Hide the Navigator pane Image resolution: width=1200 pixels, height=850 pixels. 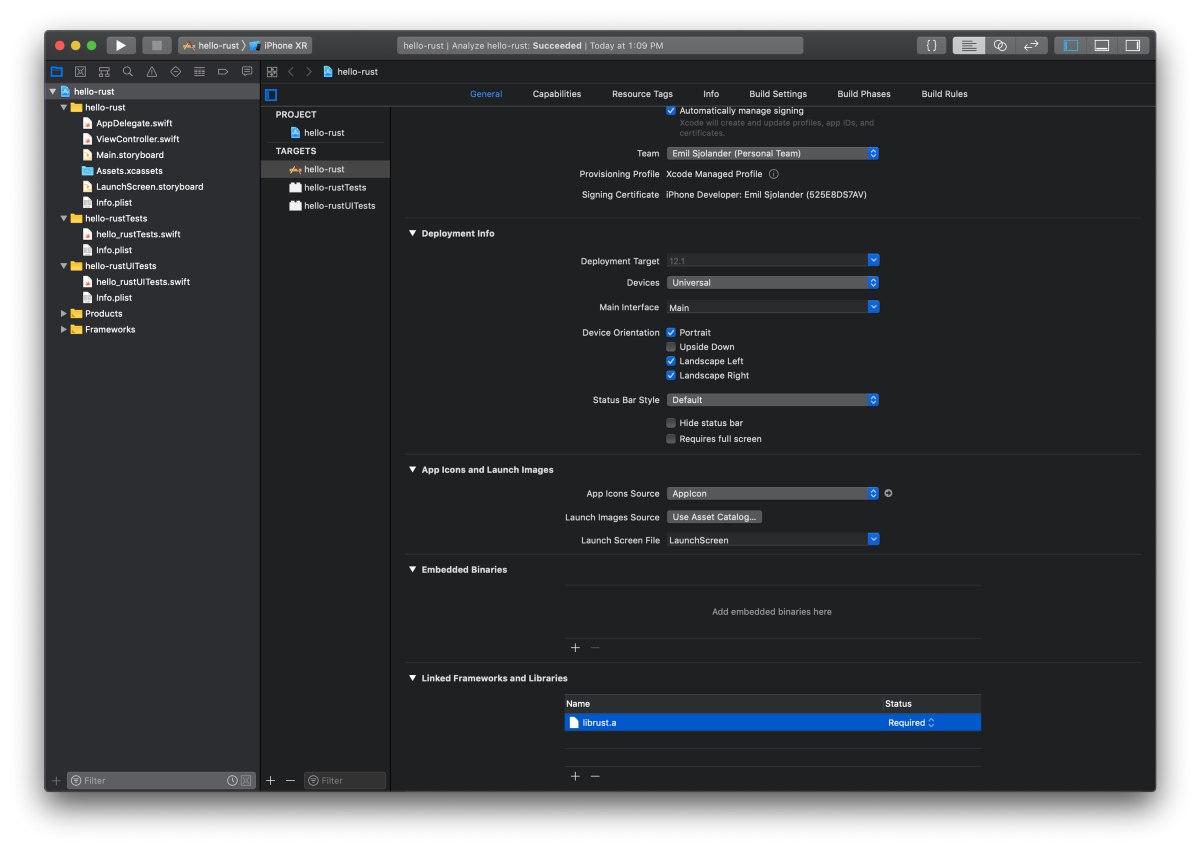(x=1071, y=45)
